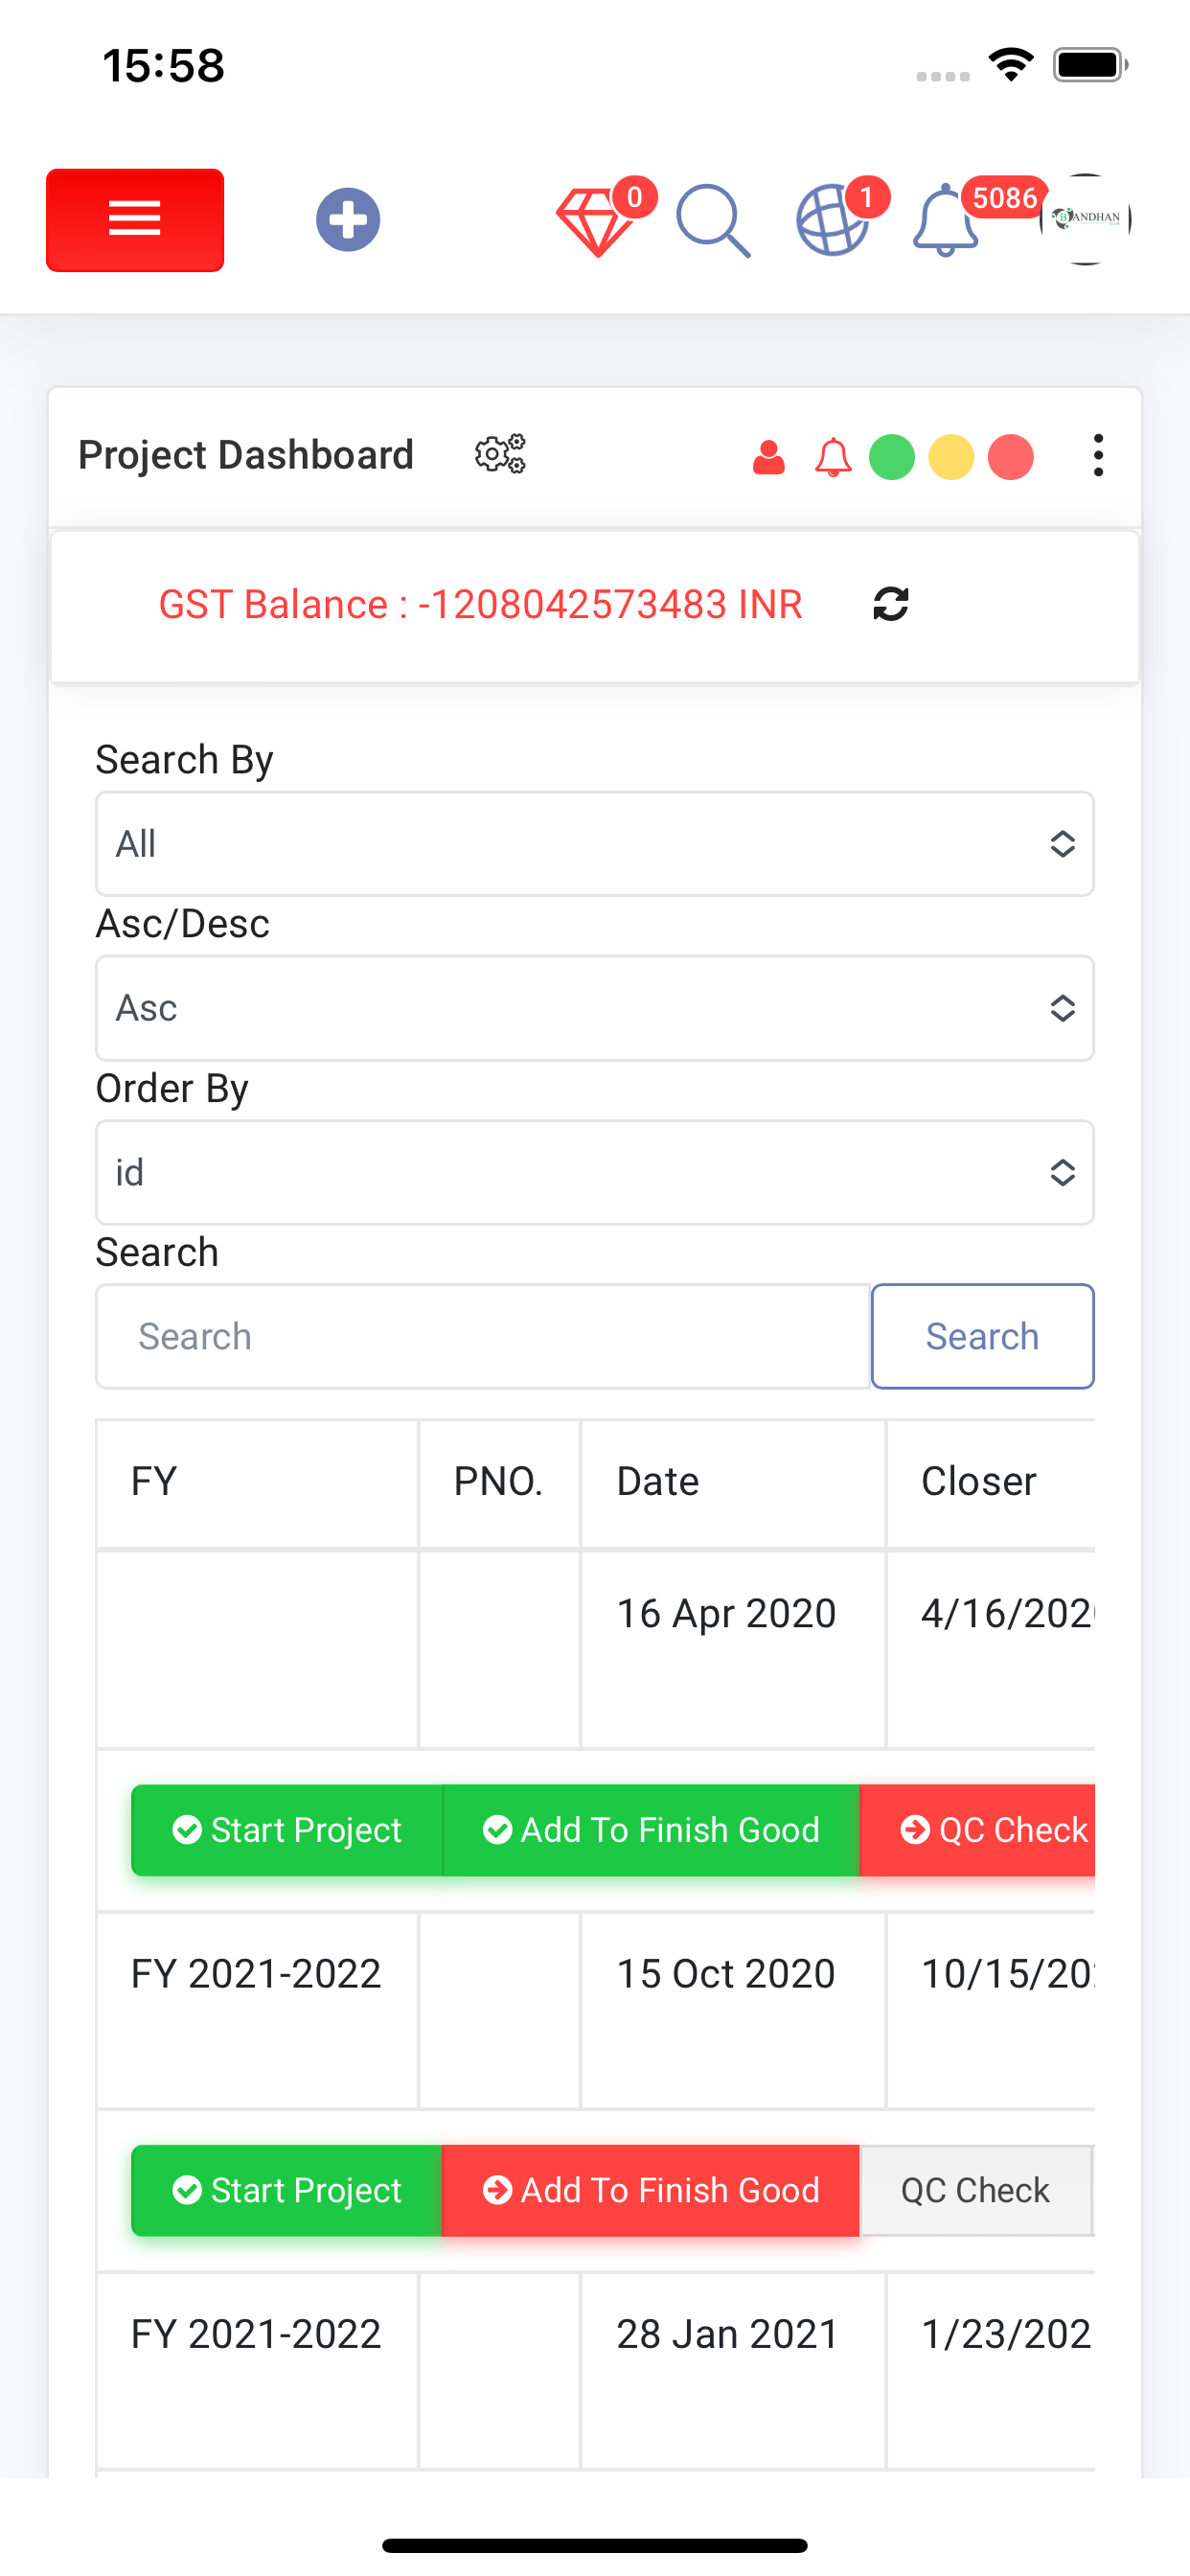Open Project Dashboard settings gears icon
Image resolution: width=1190 pixels, height=2576 pixels.
(x=500, y=455)
